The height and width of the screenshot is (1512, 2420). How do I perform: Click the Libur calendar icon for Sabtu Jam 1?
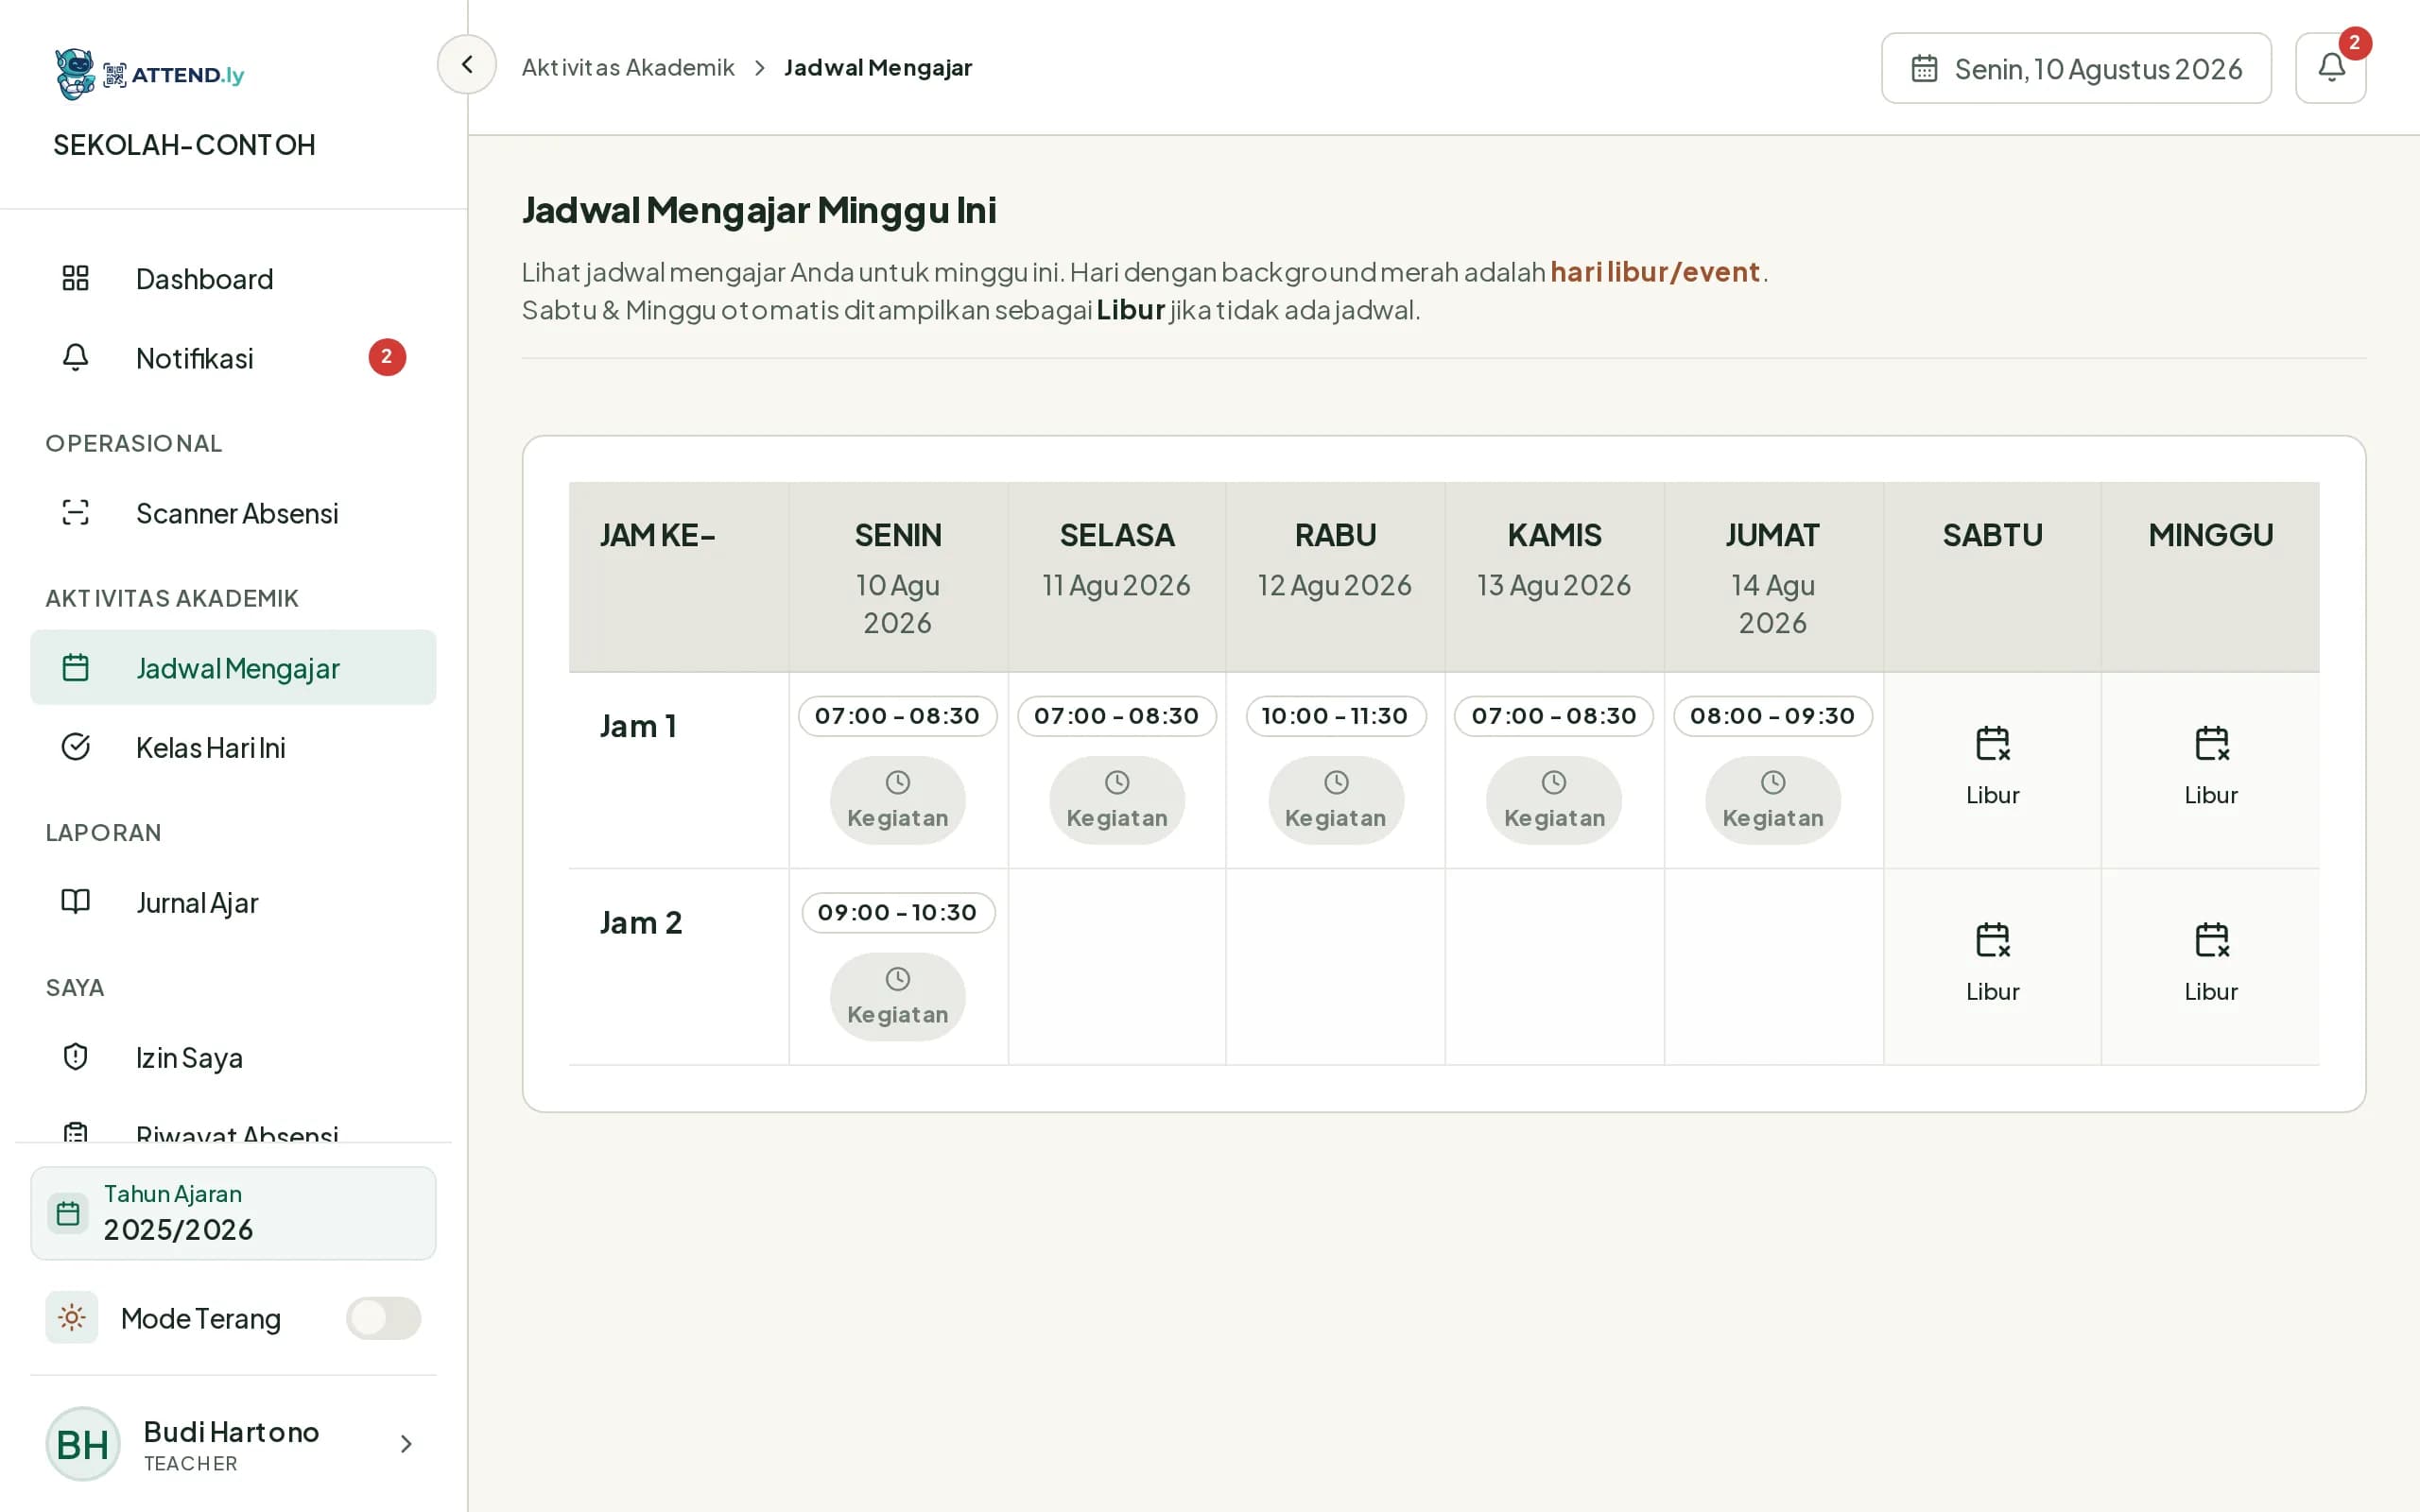tap(1992, 743)
